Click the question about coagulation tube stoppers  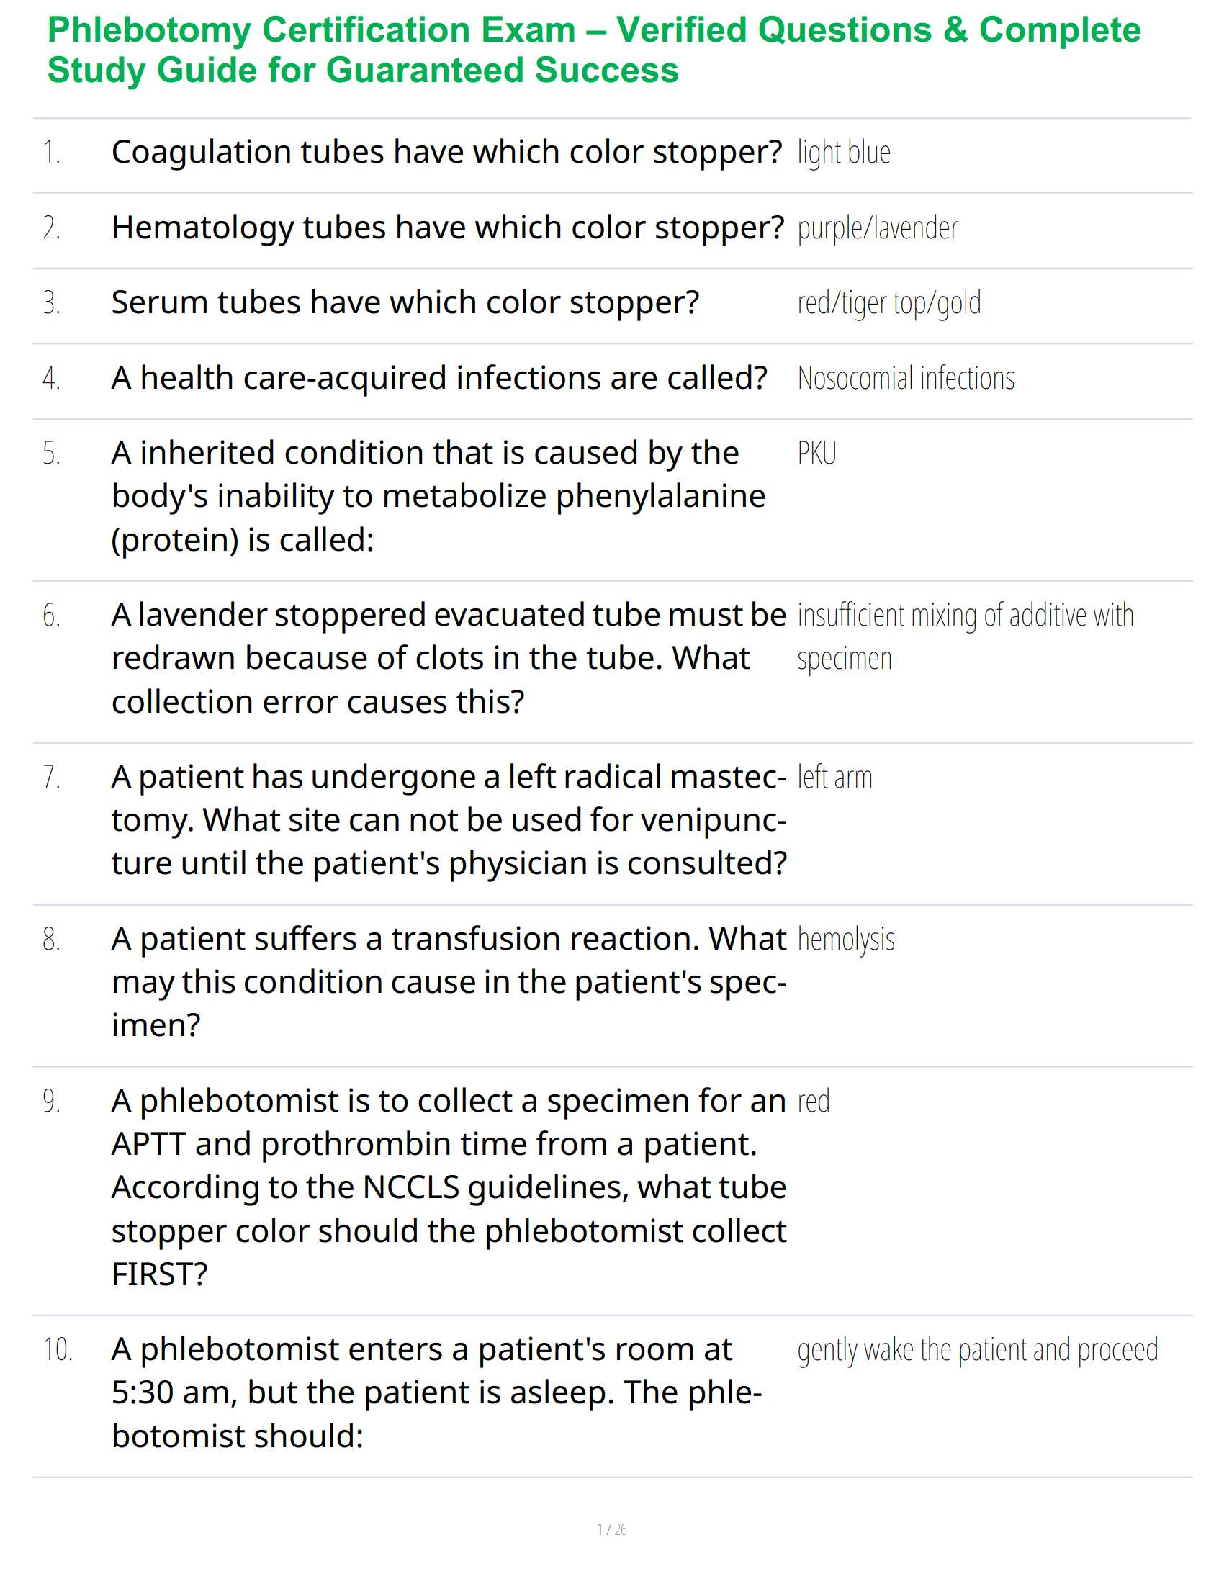[446, 152]
